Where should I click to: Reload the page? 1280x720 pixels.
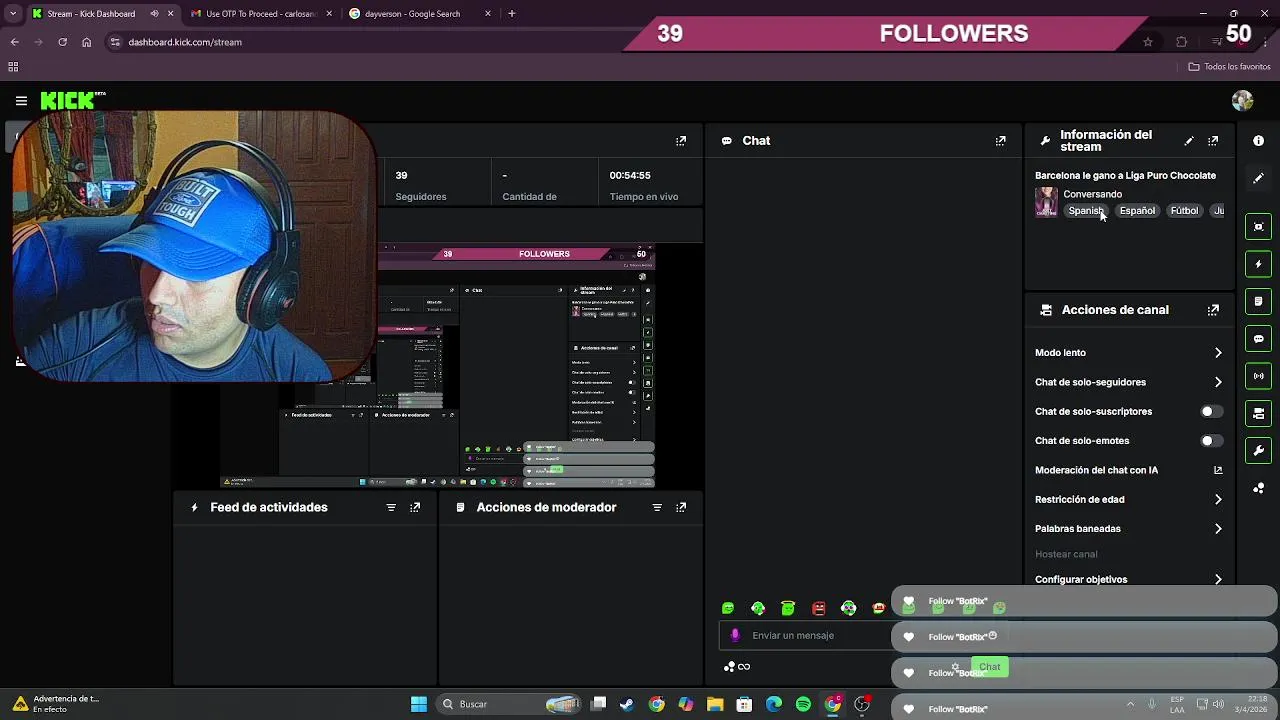pyautogui.click(x=62, y=42)
